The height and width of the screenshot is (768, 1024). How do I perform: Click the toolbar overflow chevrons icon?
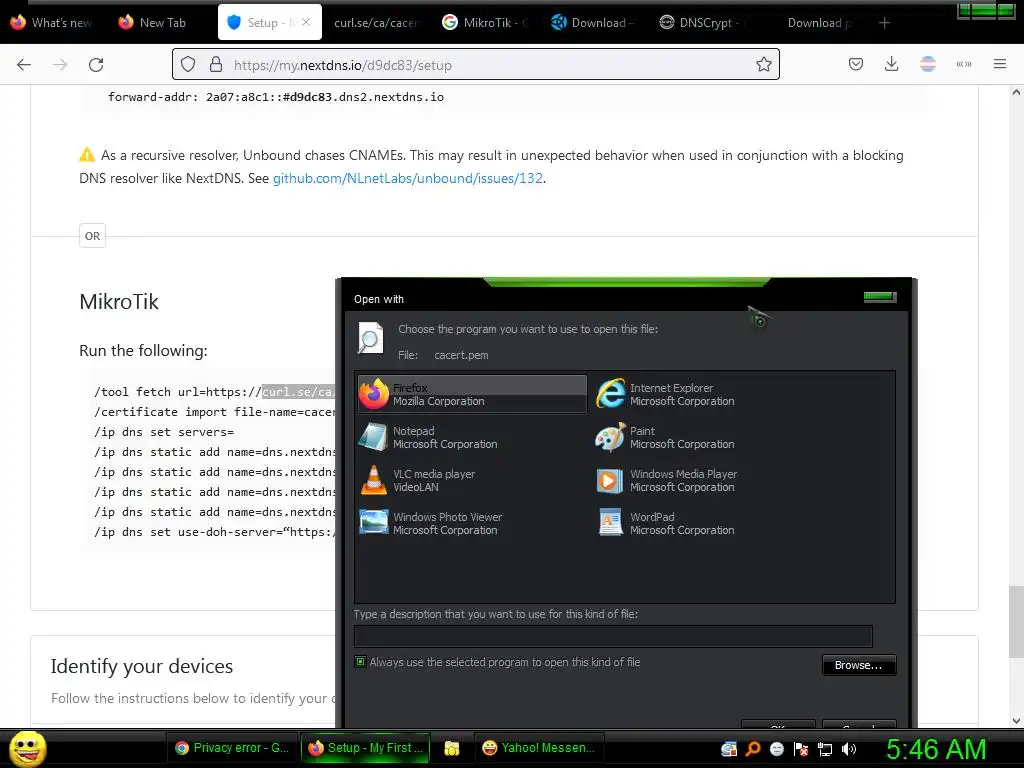(x=964, y=64)
